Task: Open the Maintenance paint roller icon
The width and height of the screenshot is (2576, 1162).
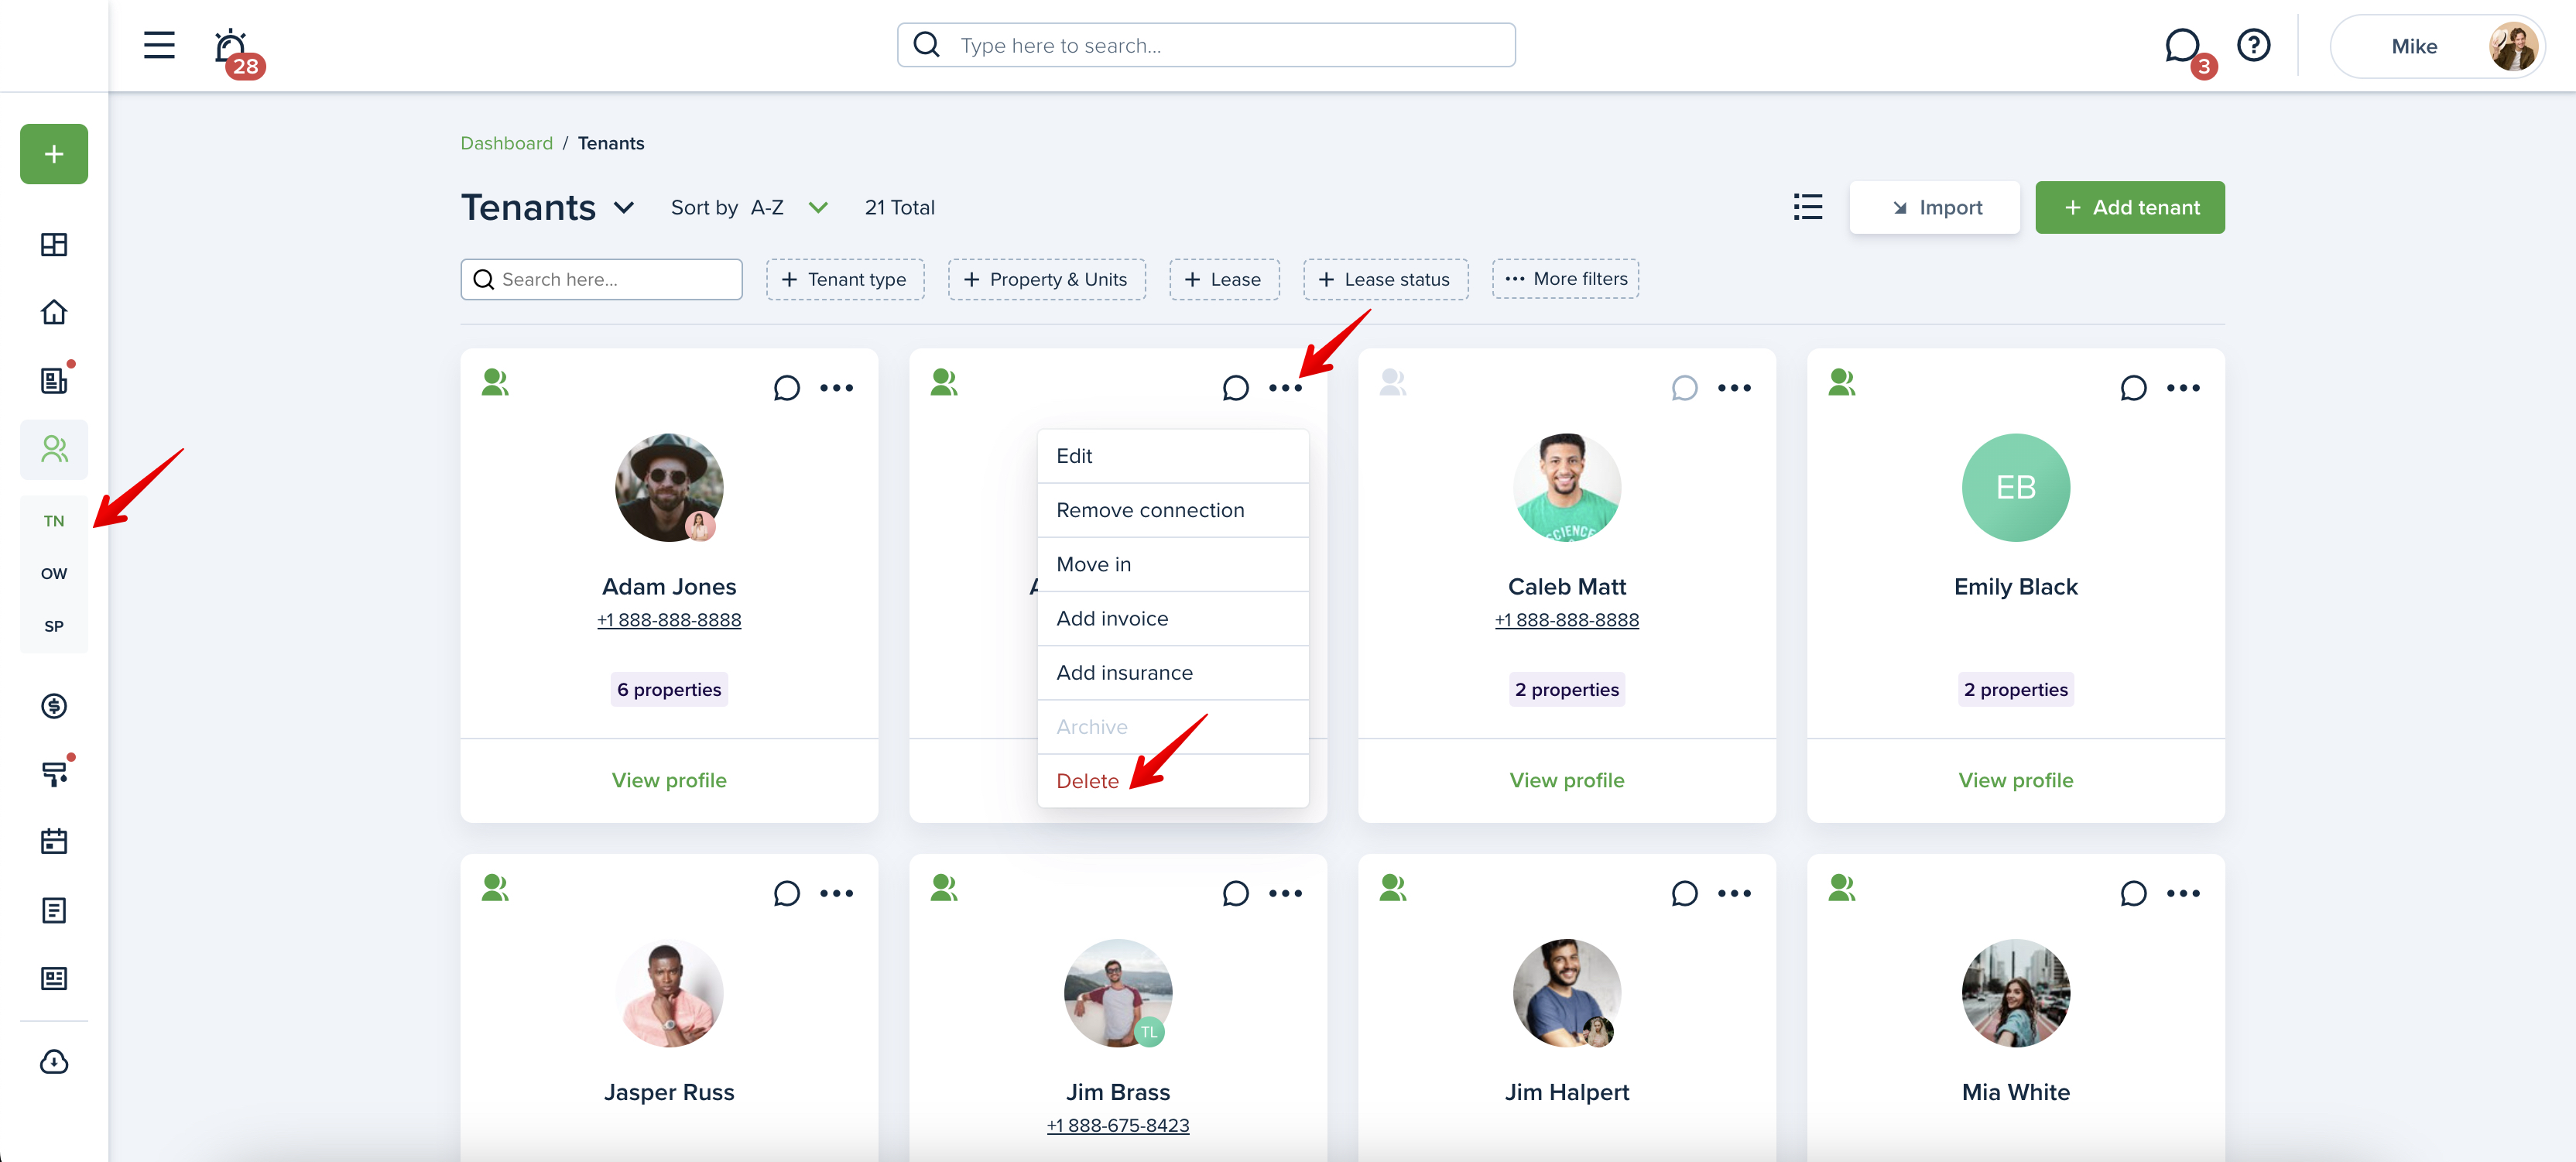Action: tap(54, 774)
